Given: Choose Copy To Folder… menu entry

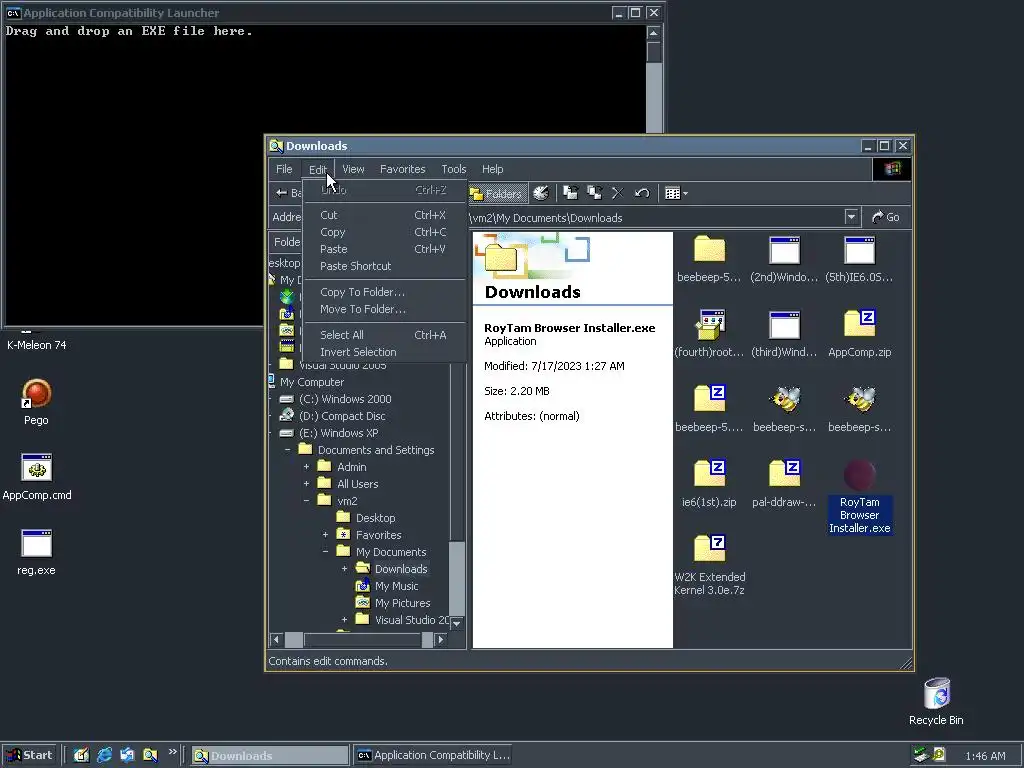Looking at the screenshot, I should pyautogui.click(x=384, y=292).
